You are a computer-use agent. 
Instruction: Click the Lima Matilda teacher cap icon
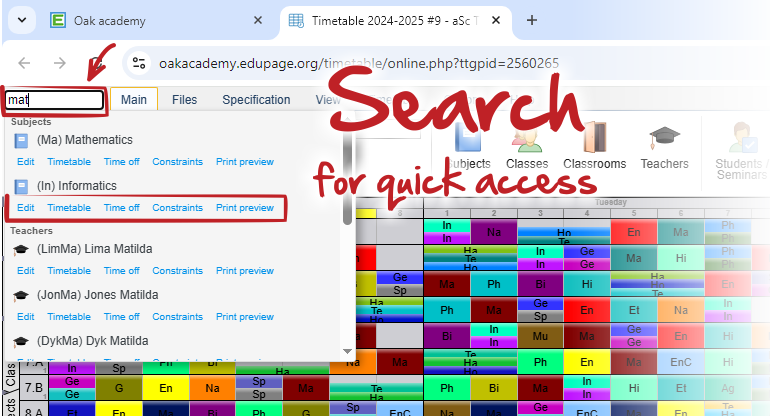click(x=21, y=250)
